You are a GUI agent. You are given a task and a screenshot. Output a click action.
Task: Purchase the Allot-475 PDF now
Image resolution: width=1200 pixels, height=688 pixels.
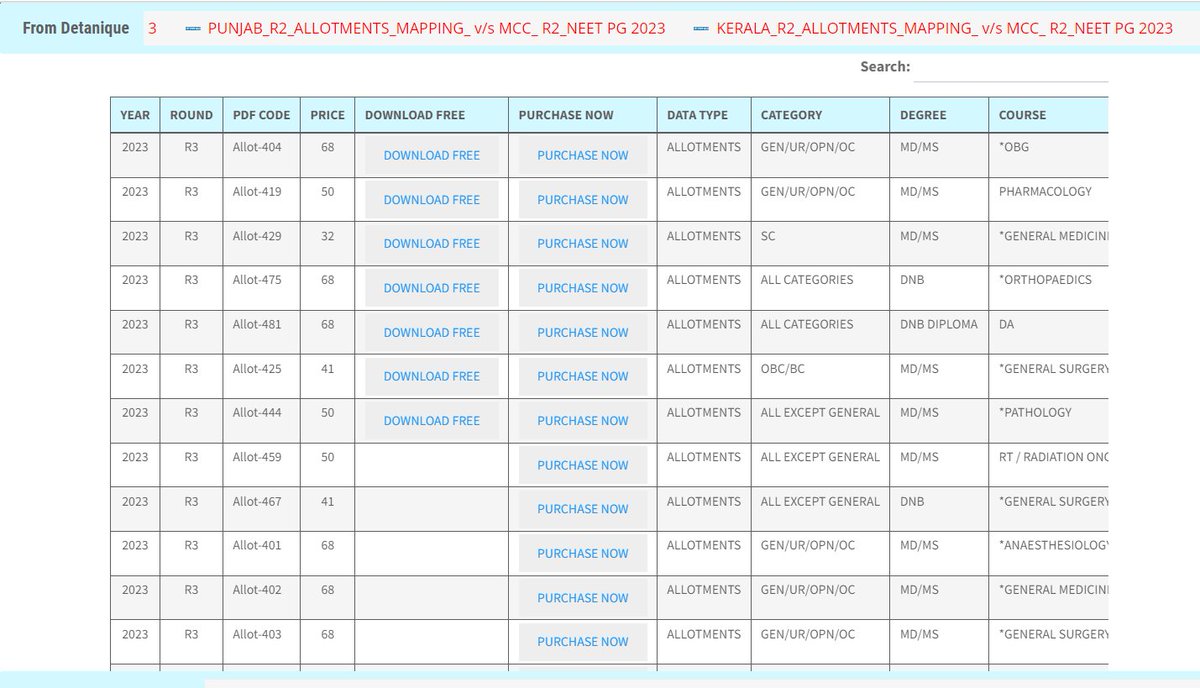(583, 287)
